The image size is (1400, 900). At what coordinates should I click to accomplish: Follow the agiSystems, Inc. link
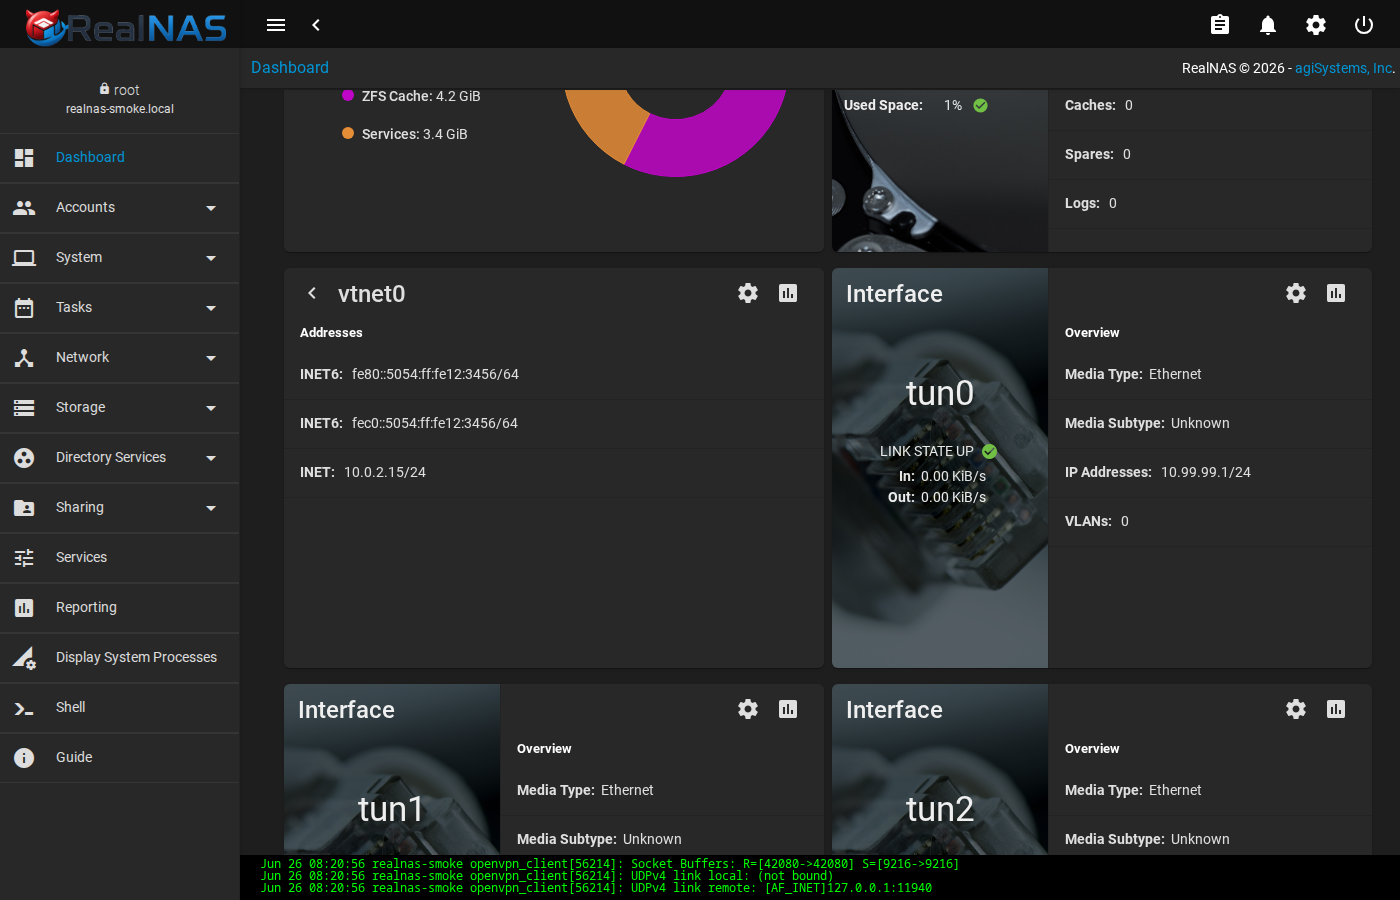click(x=1344, y=68)
